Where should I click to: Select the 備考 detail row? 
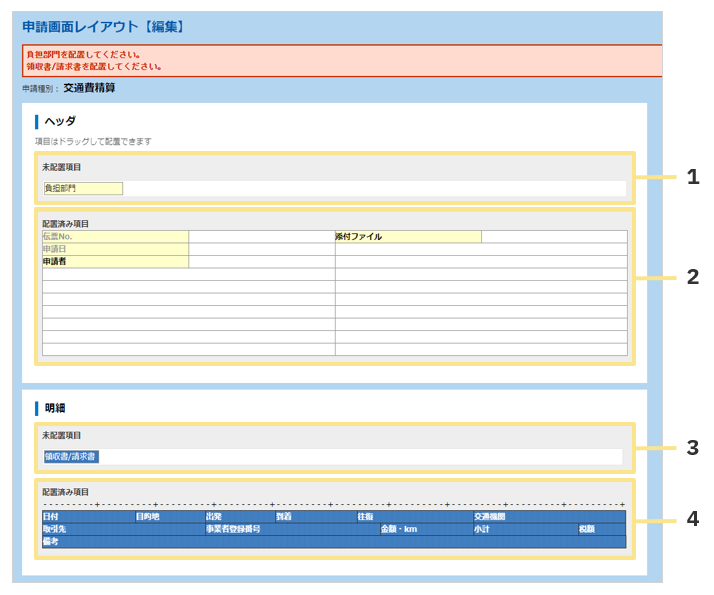pos(334,542)
